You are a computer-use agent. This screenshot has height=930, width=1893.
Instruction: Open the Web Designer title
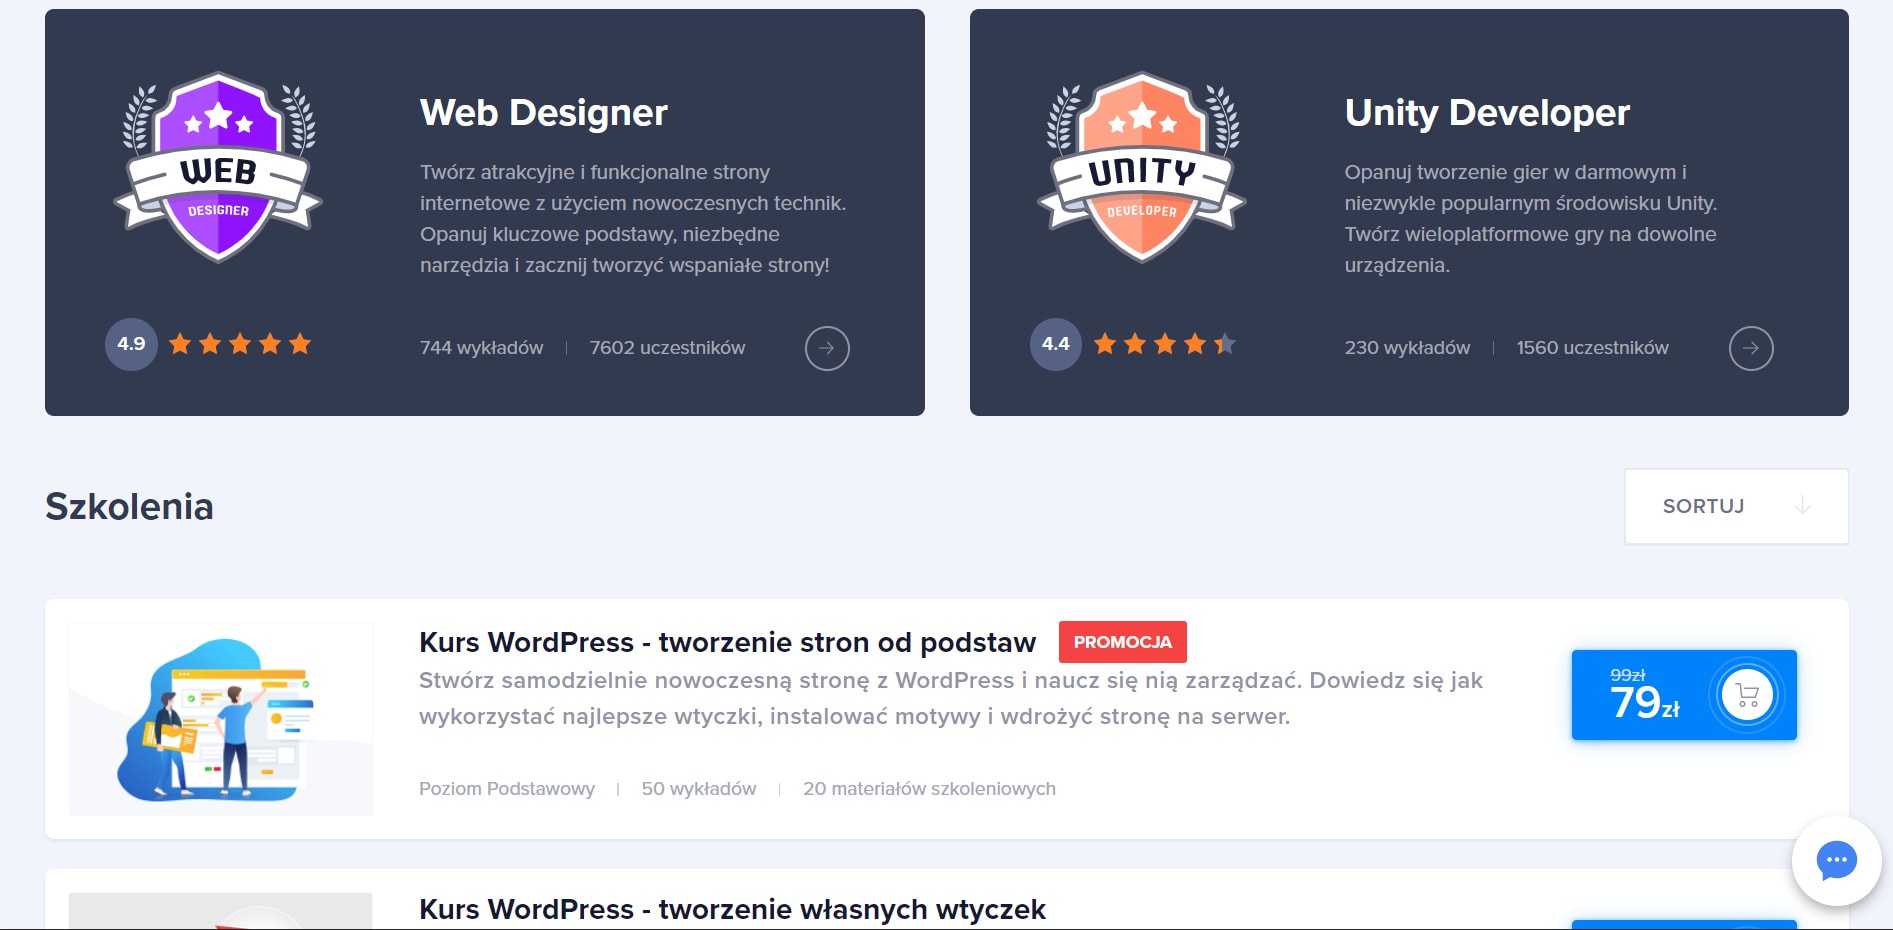point(543,113)
